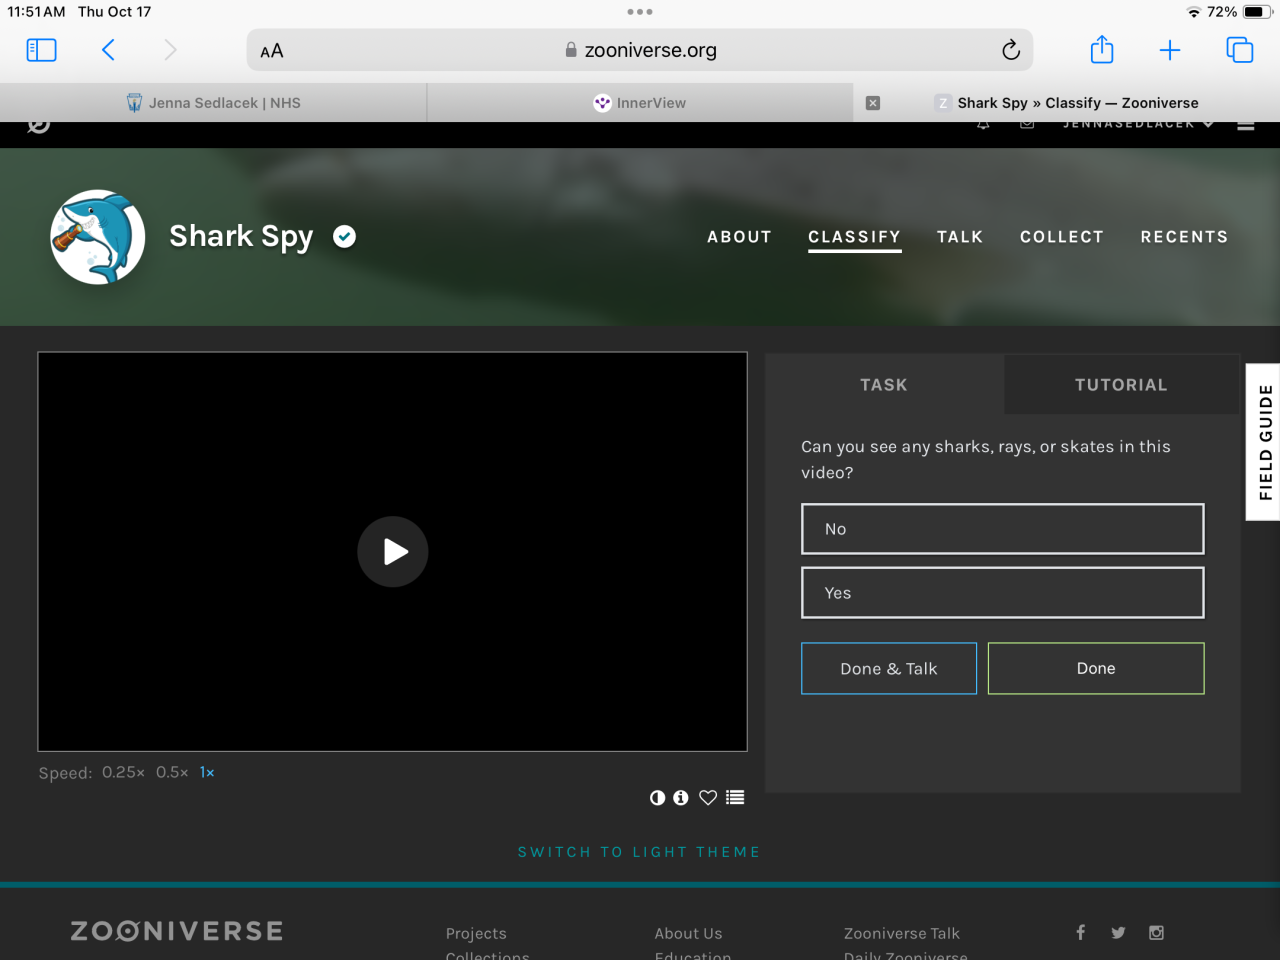Submit classification with the Done button
The height and width of the screenshot is (960, 1280).
pyautogui.click(x=1096, y=668)
